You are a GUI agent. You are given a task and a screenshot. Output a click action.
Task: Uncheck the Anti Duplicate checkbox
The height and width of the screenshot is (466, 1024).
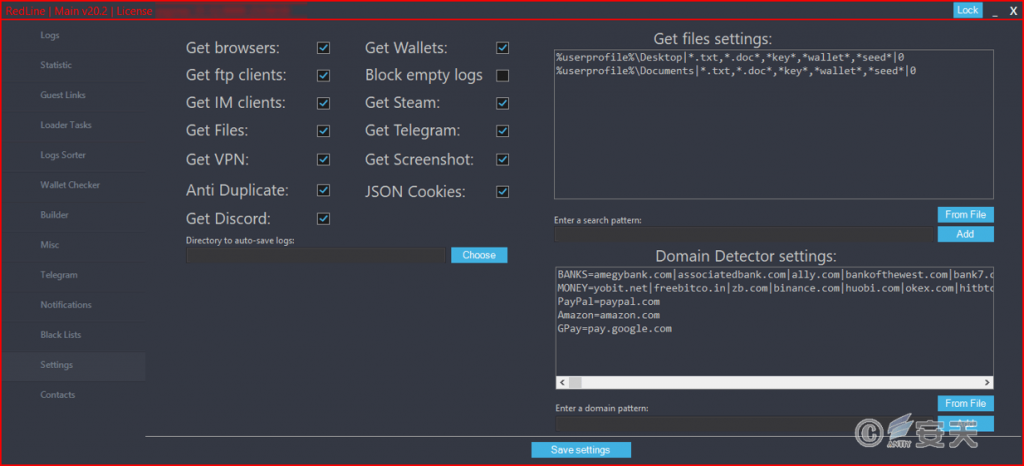pos(323,190)
